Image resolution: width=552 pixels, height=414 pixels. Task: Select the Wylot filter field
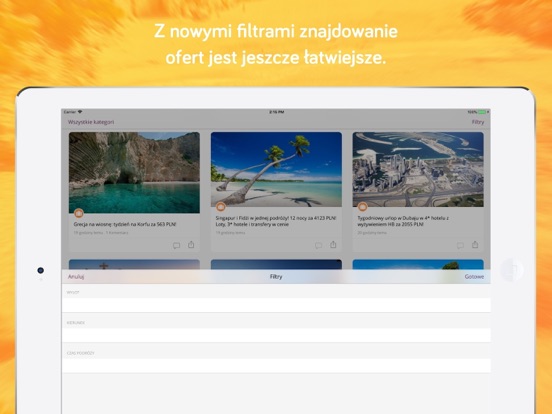276,305
